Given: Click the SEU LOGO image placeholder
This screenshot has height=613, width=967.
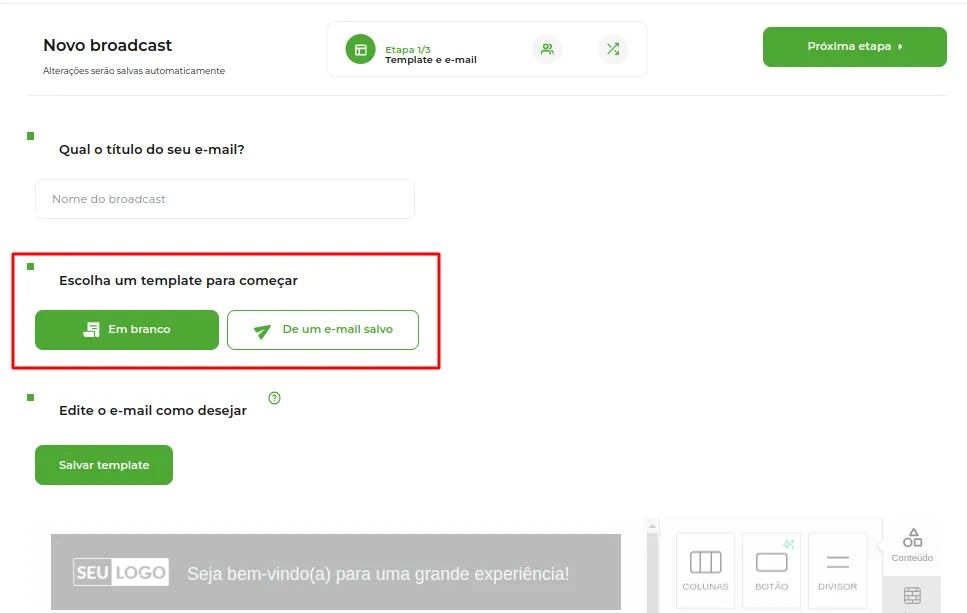Looking at the screenshot, I should (121, 572).
